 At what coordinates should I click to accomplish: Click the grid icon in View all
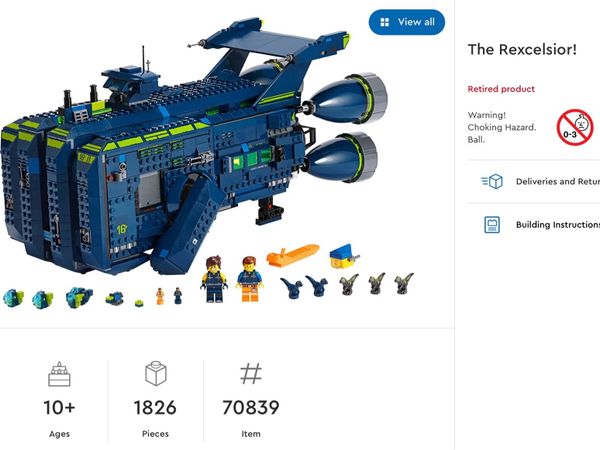click(385, 22)
